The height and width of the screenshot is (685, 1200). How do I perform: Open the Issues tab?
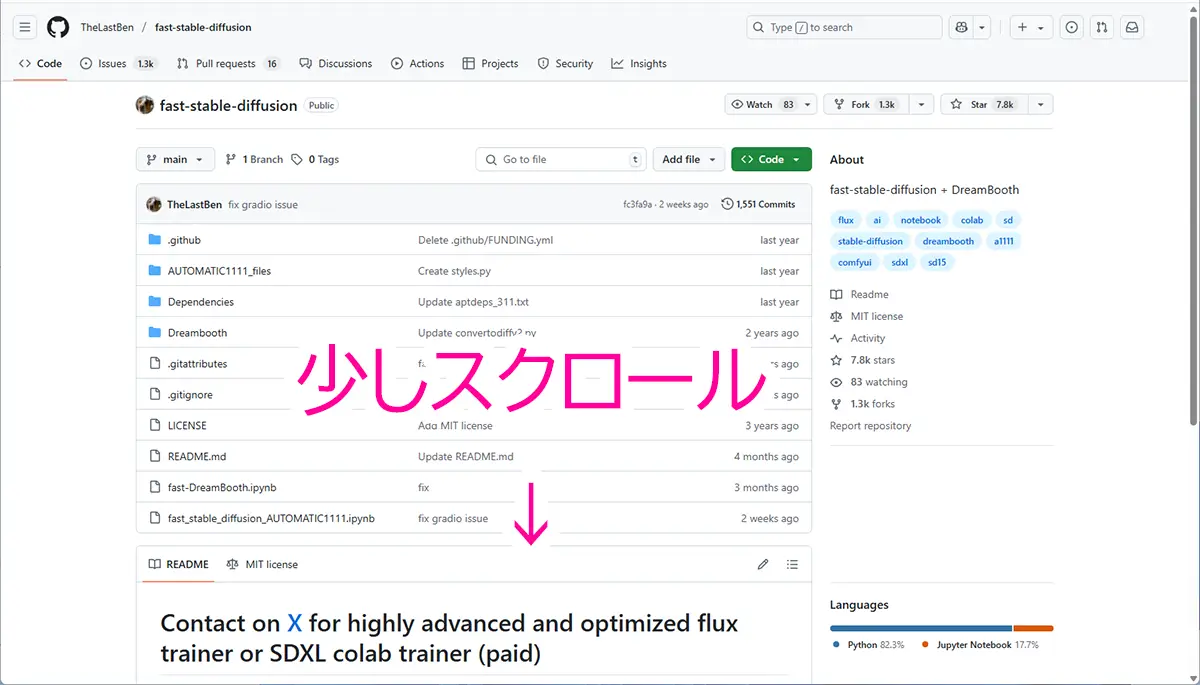[118, 63]
